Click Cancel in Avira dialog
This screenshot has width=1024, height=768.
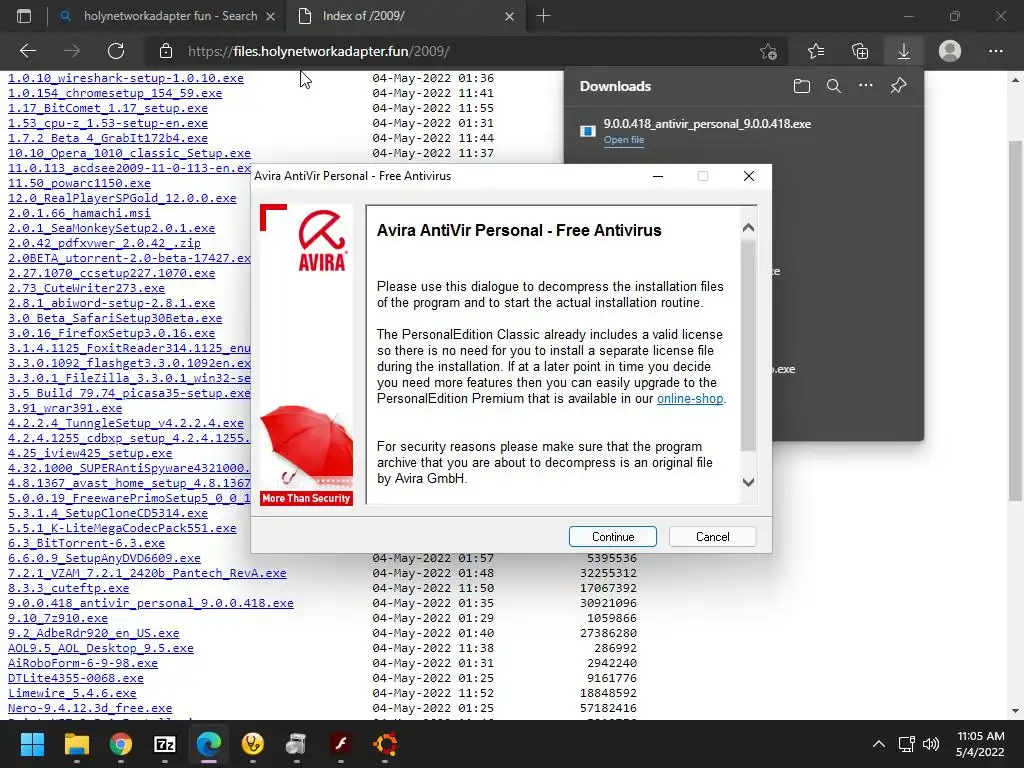[x=712, y=537]
